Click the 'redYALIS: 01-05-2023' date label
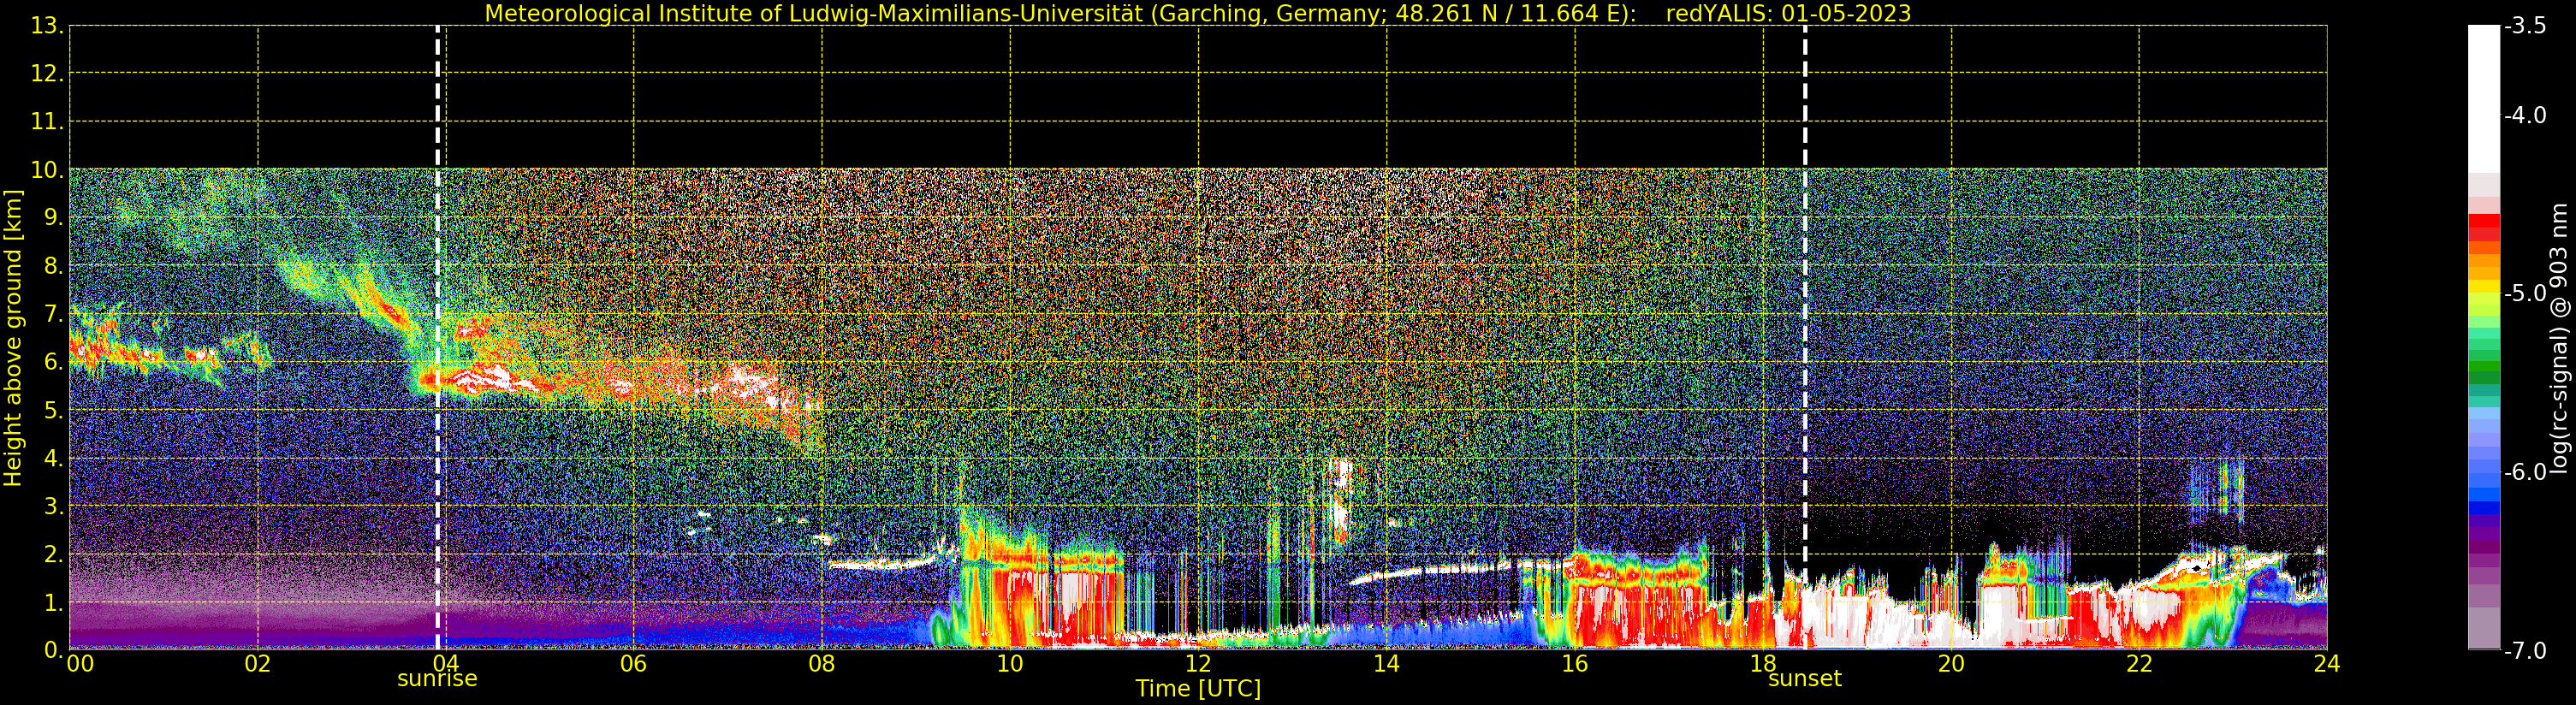Viewport: 2576px width, 705px height. [1788, 13]
